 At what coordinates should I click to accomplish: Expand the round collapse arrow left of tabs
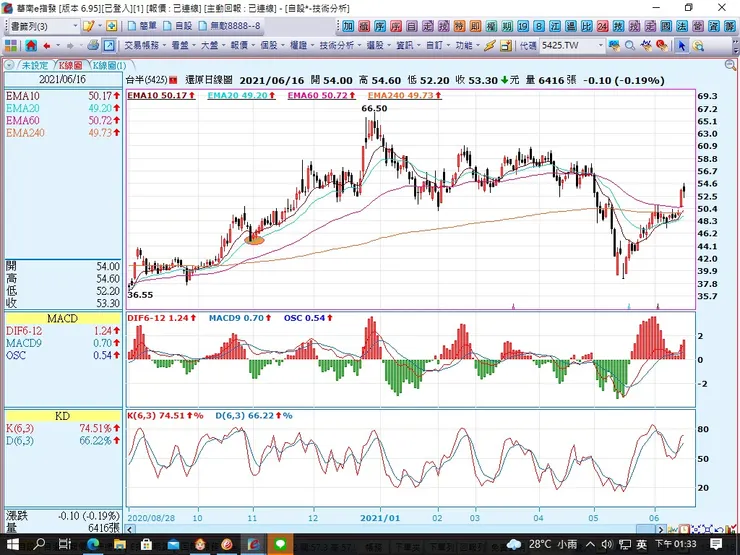coord(7,64)
